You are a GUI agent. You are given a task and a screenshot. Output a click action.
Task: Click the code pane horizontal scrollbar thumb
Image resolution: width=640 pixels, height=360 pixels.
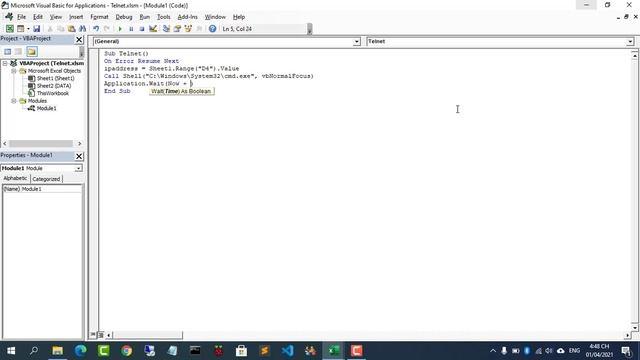coord(147,335)
